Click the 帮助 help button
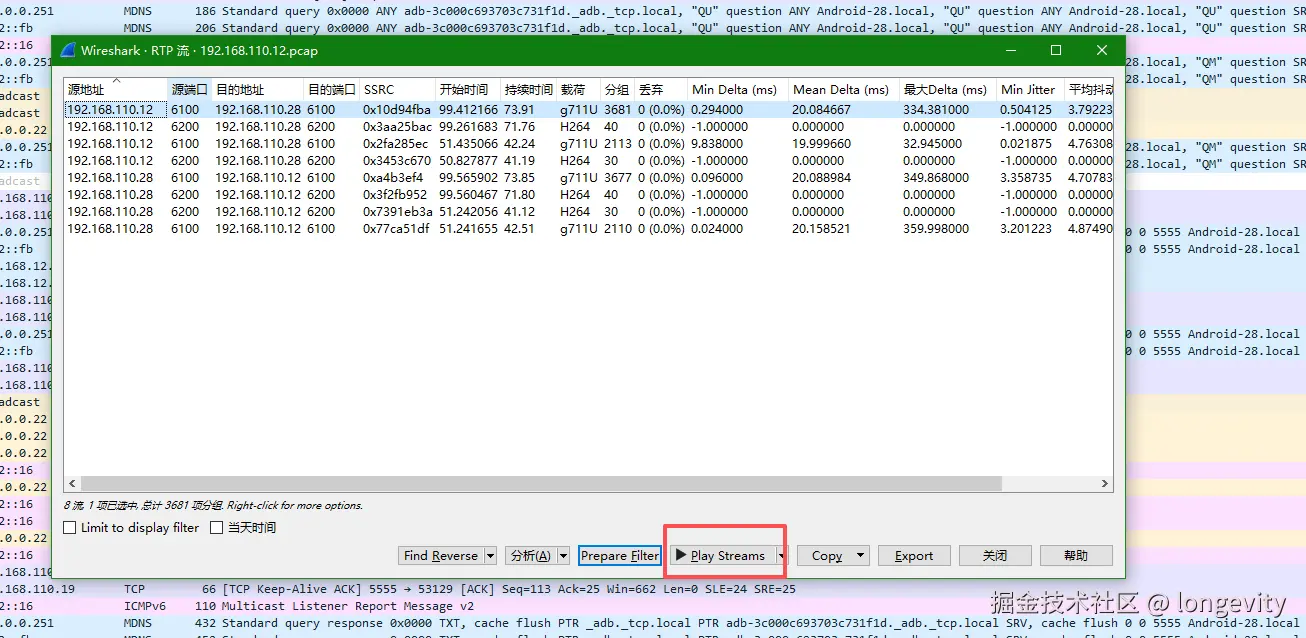The width and height of the screenshot is (1306, 638). tap(1076, 556)
